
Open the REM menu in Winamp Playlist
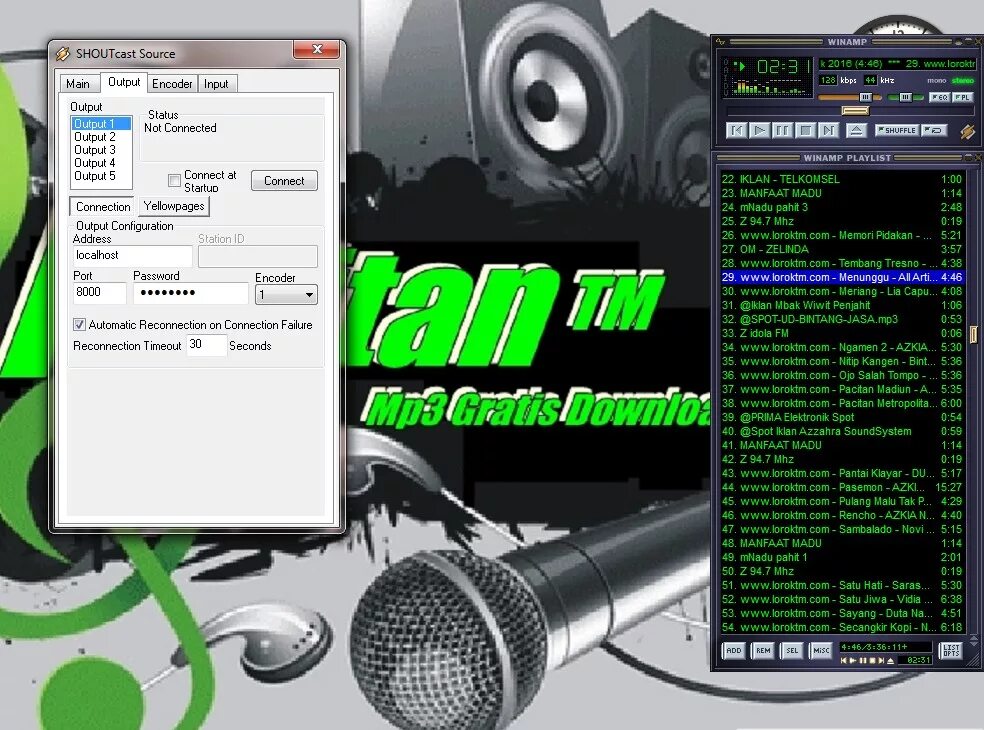click(763, 650)
